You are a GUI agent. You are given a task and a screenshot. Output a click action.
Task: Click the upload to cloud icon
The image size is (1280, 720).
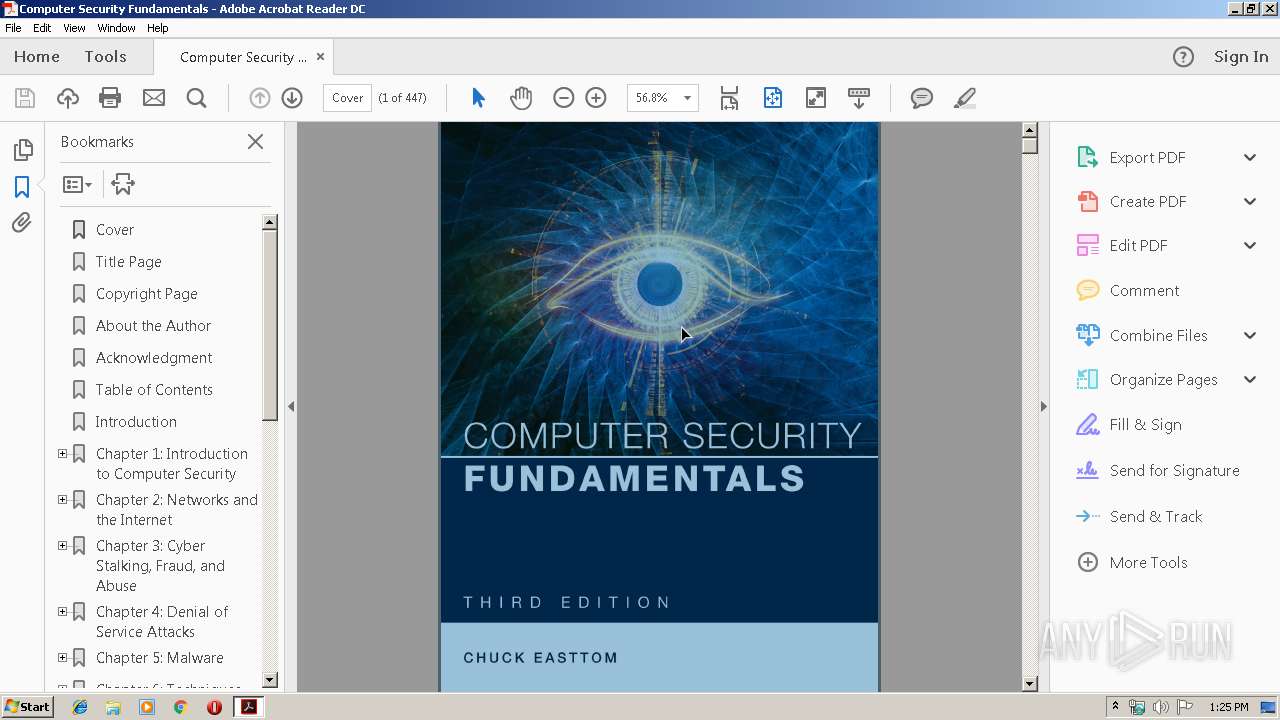68,98
